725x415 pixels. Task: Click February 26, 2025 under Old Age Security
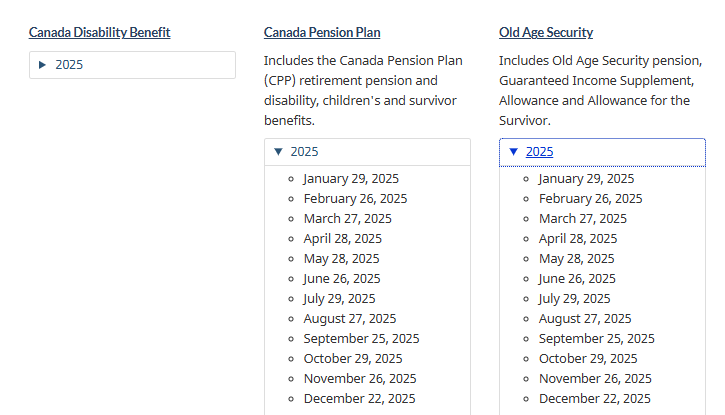point(590,199)
